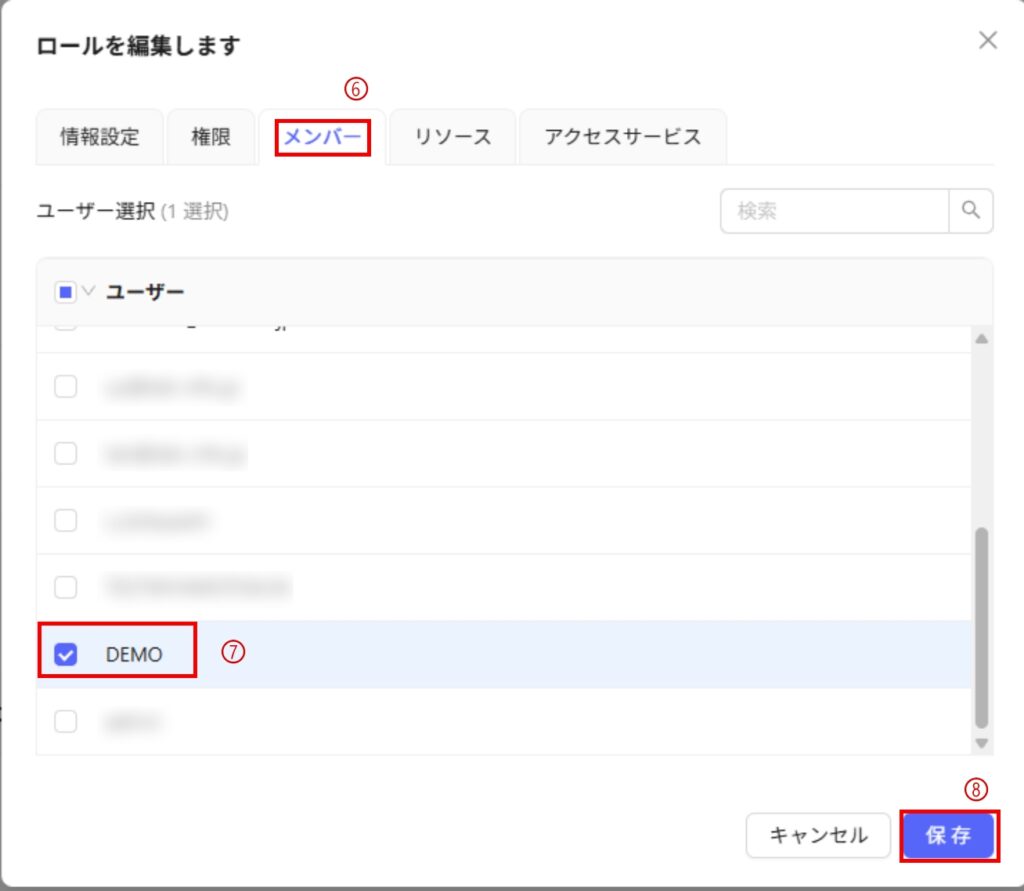Focus the 検索 search input field
Screen dimensions: 1024x891
click(834, 211)
